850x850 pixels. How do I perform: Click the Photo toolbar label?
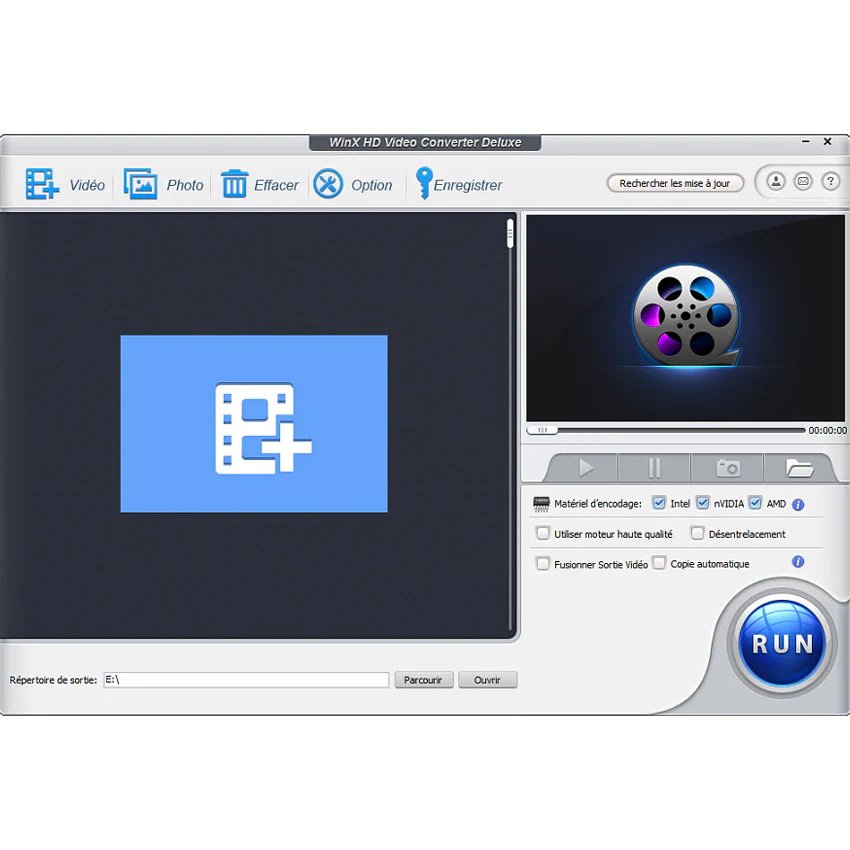click(185, 185)
